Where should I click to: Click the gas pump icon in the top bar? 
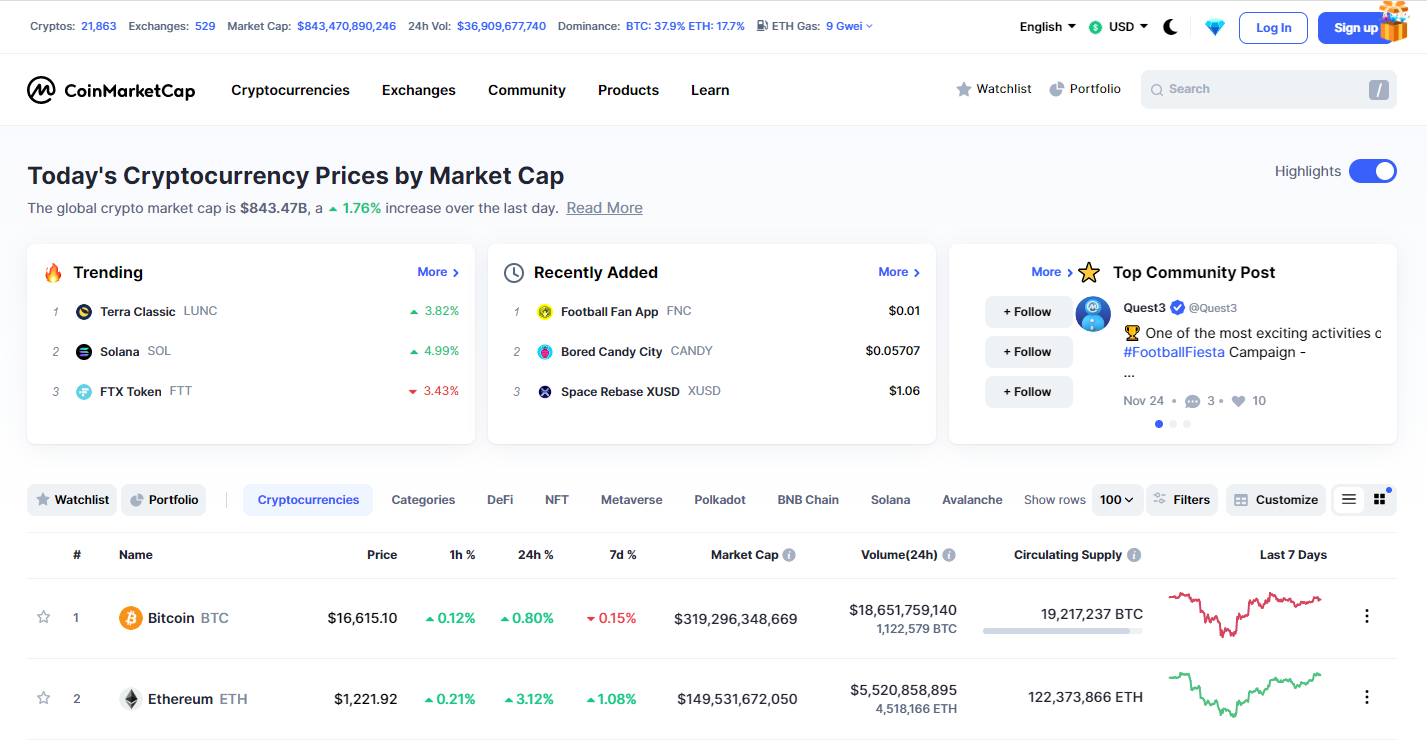click(x=763, y=26)
